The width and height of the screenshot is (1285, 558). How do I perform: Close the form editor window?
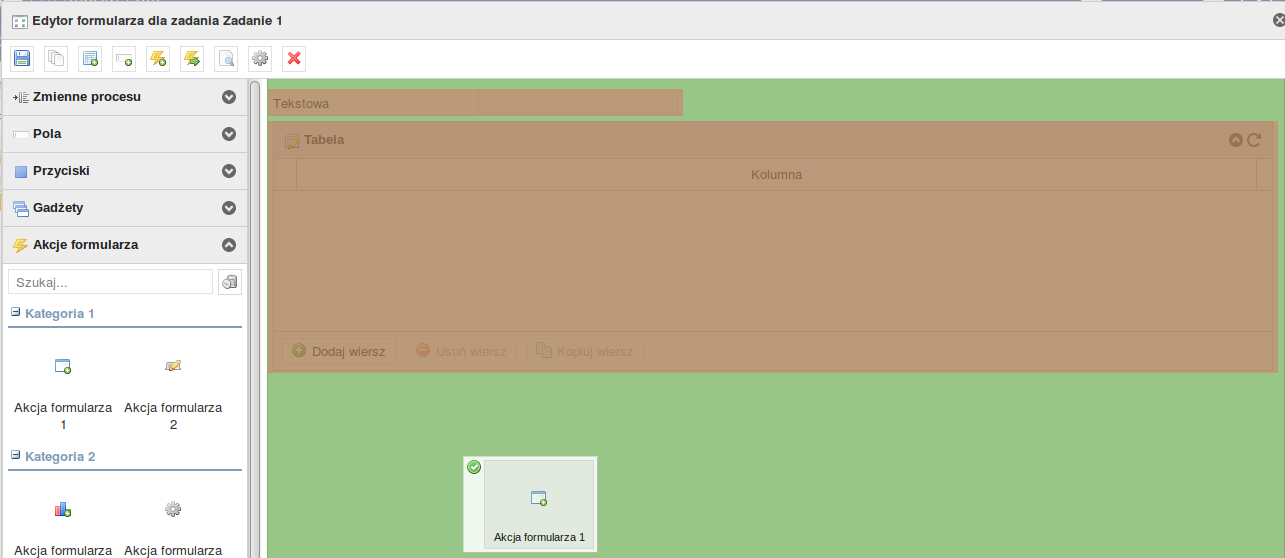(x=1278, y=20)
